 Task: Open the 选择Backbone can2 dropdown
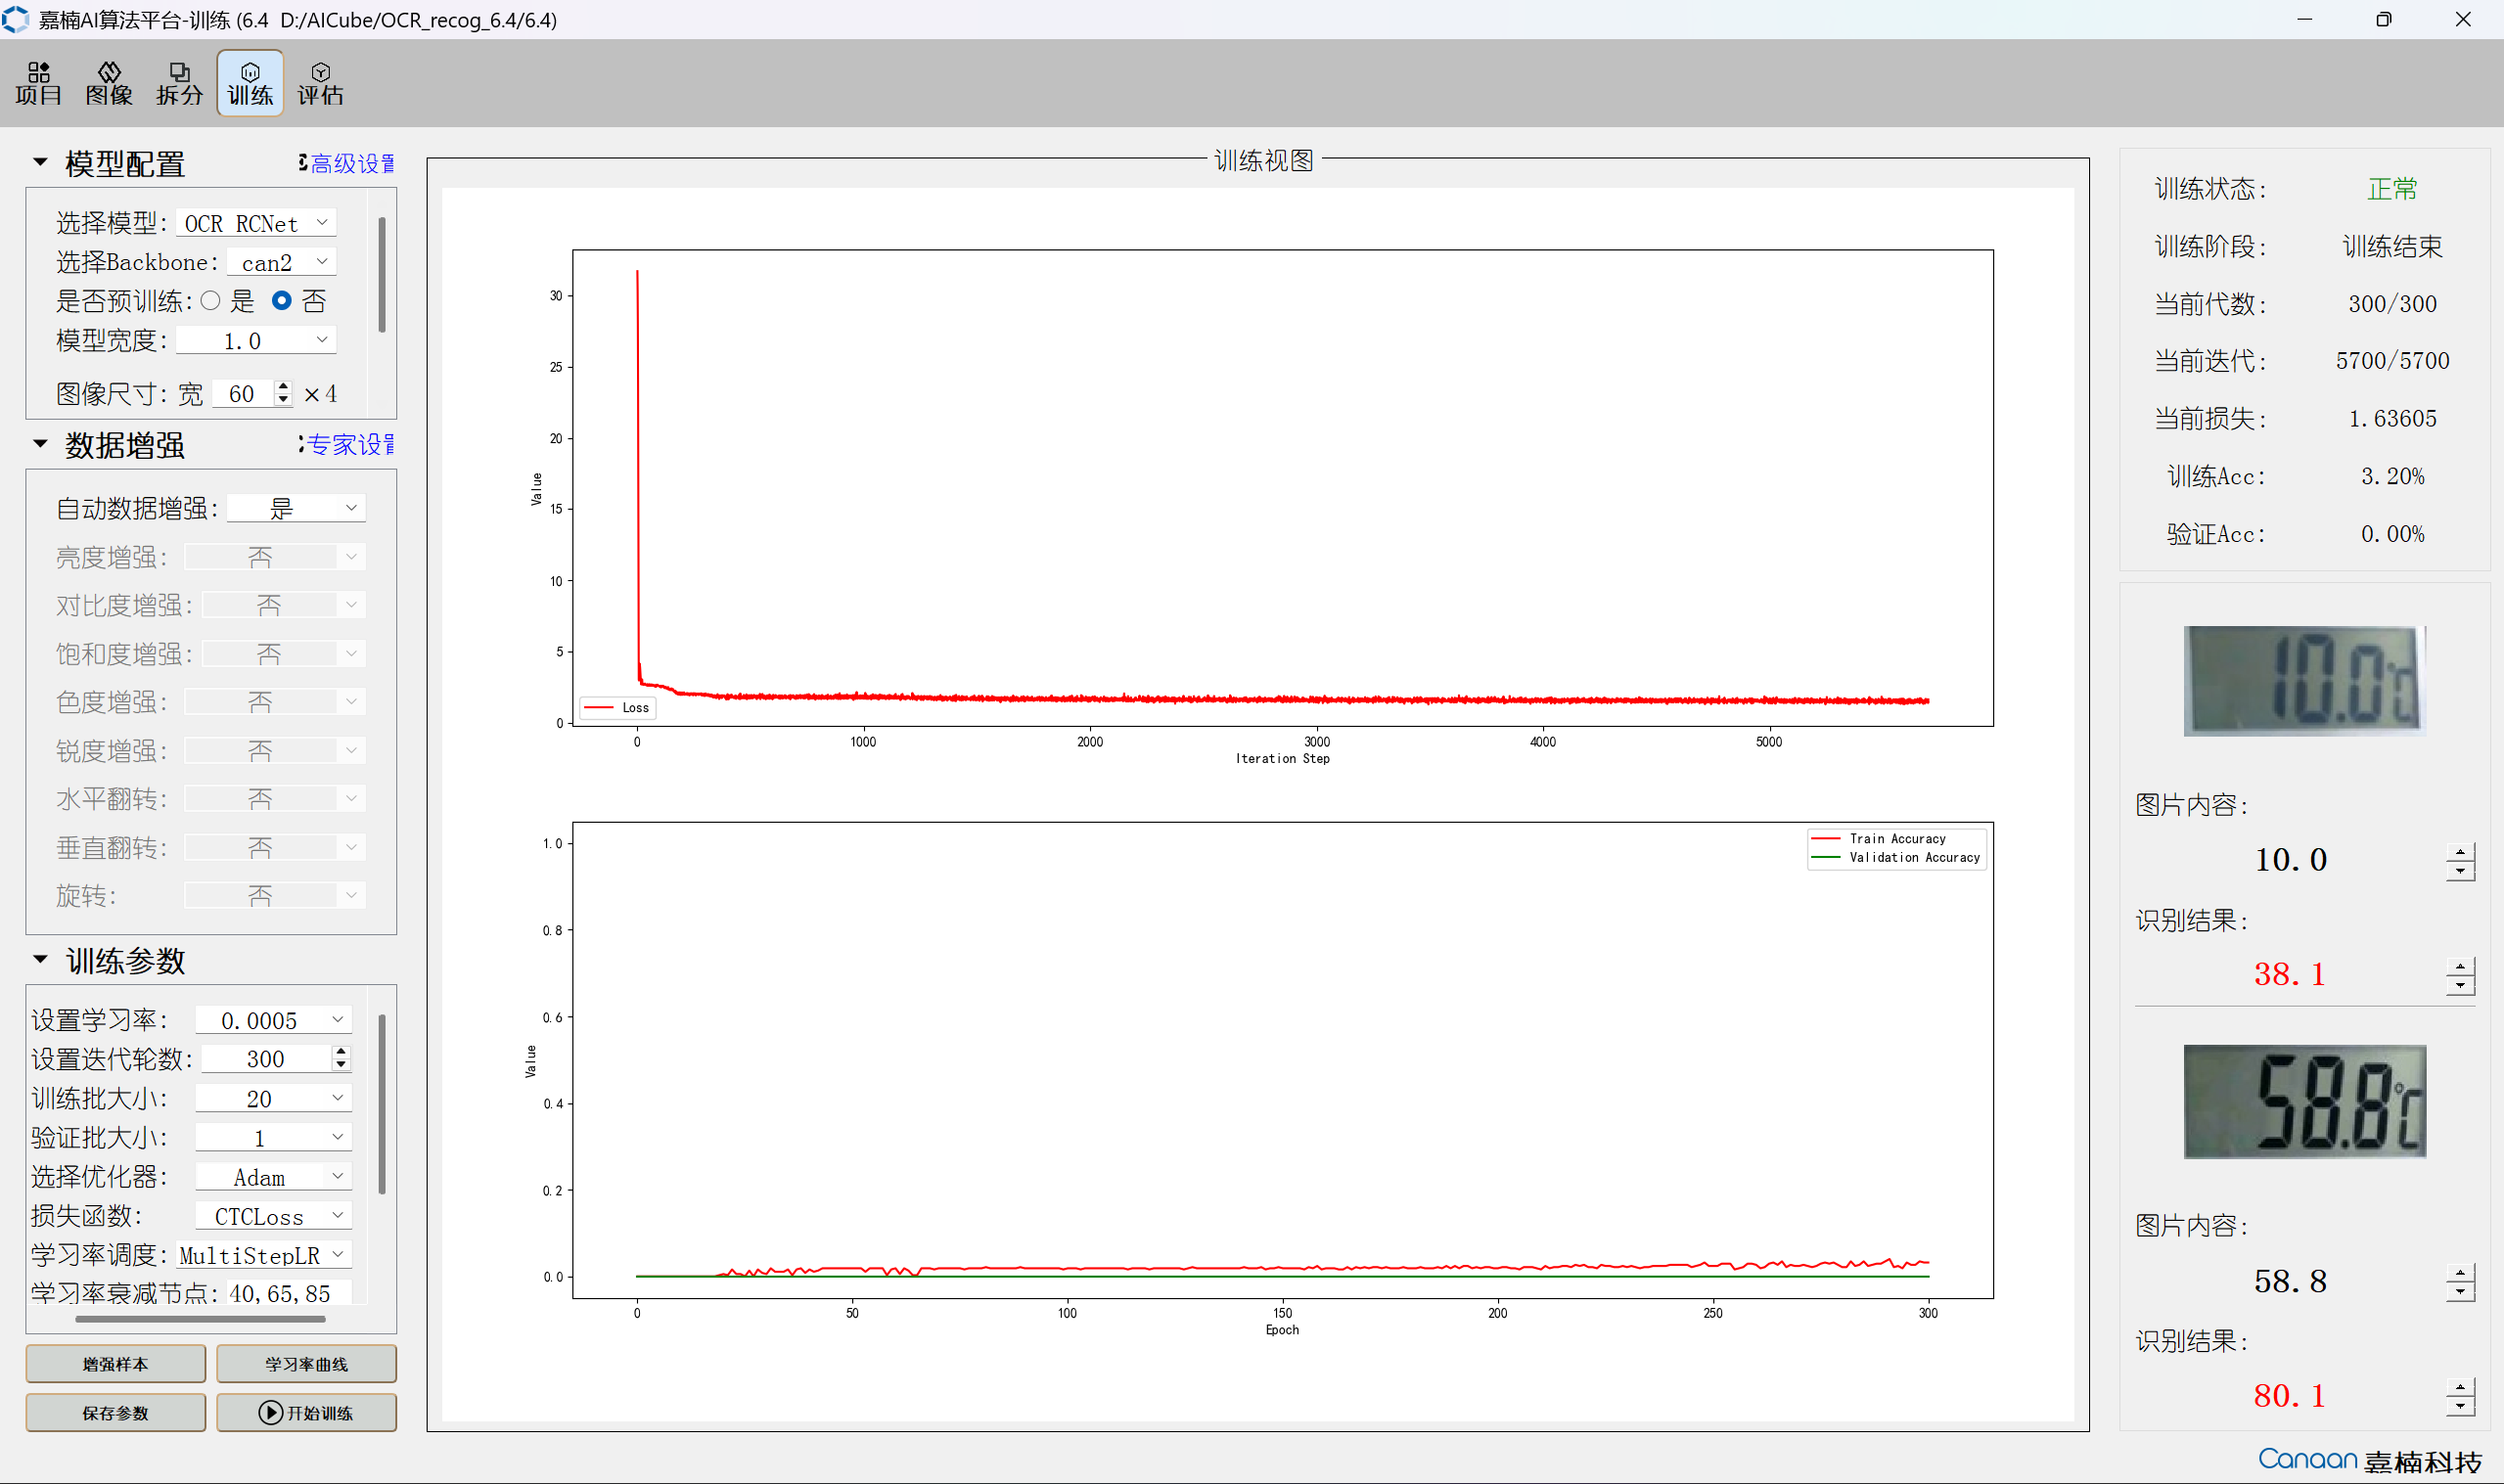pos(282,262)
